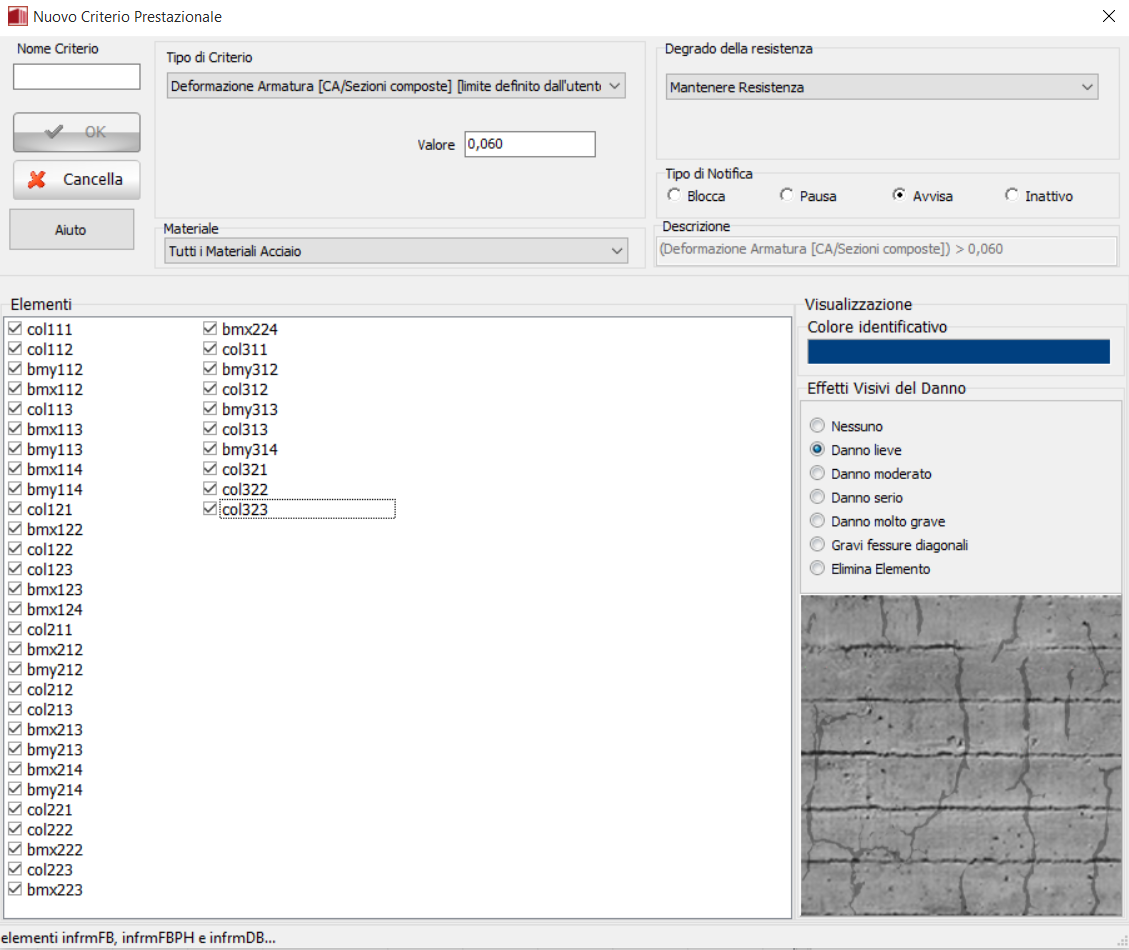1129x950 pixels.
Task: Click the cracked concrete preview image
Action: tap(961, 755)
